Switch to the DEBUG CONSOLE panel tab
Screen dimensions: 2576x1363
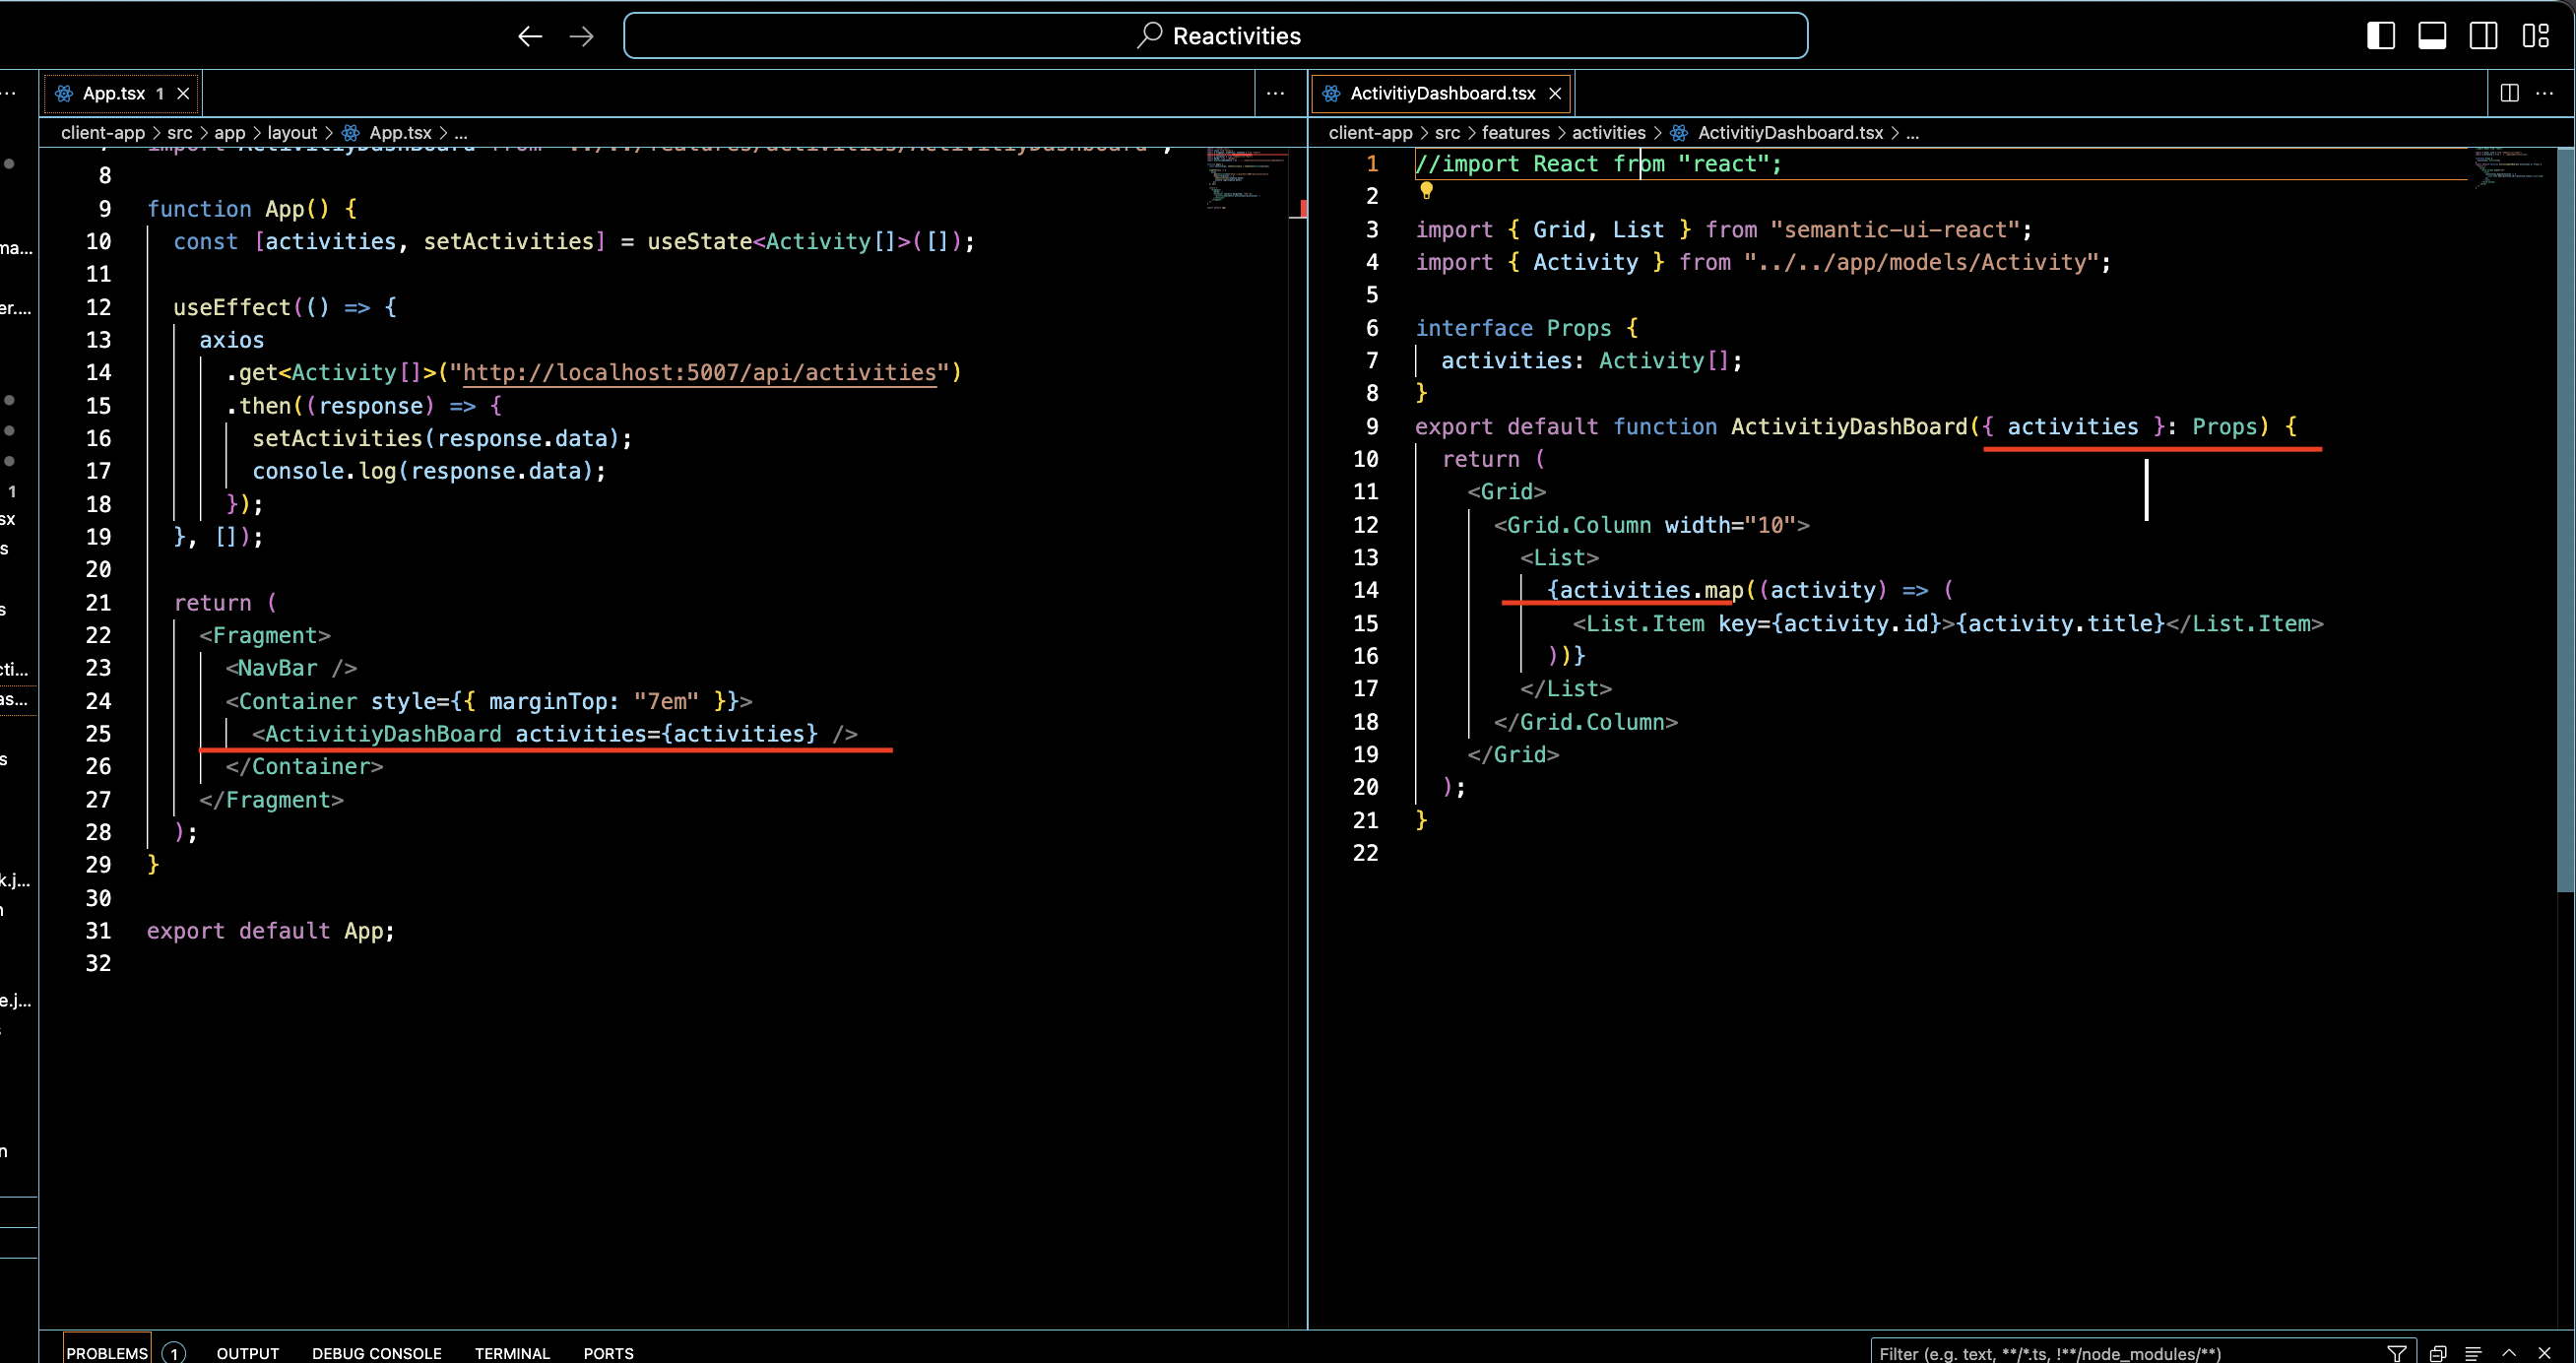pos(376,1352)
